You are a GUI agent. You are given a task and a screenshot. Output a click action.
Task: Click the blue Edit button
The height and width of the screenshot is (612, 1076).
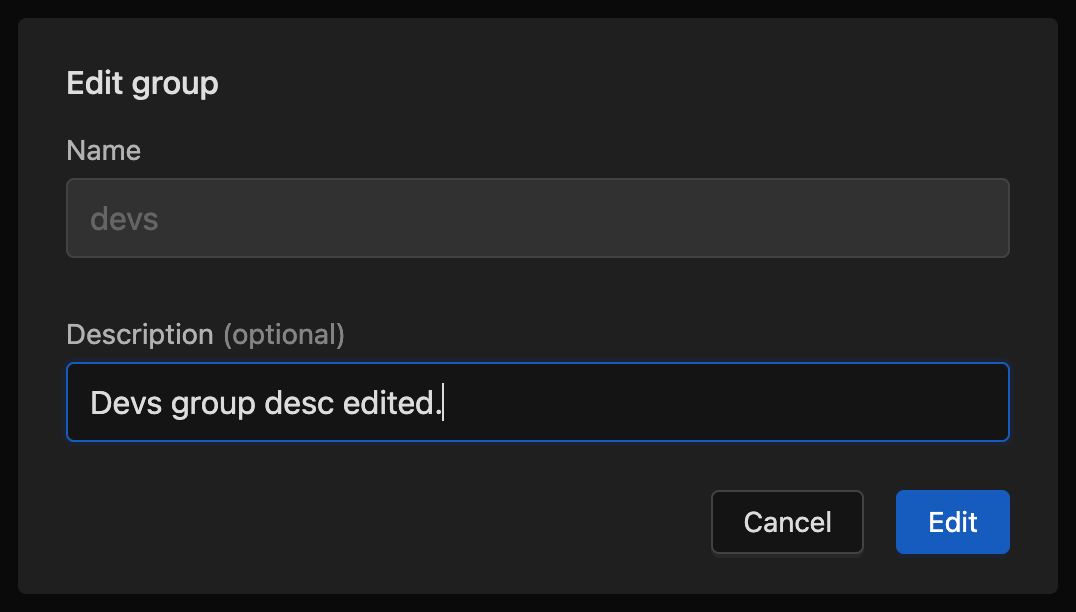pos(952,522)
